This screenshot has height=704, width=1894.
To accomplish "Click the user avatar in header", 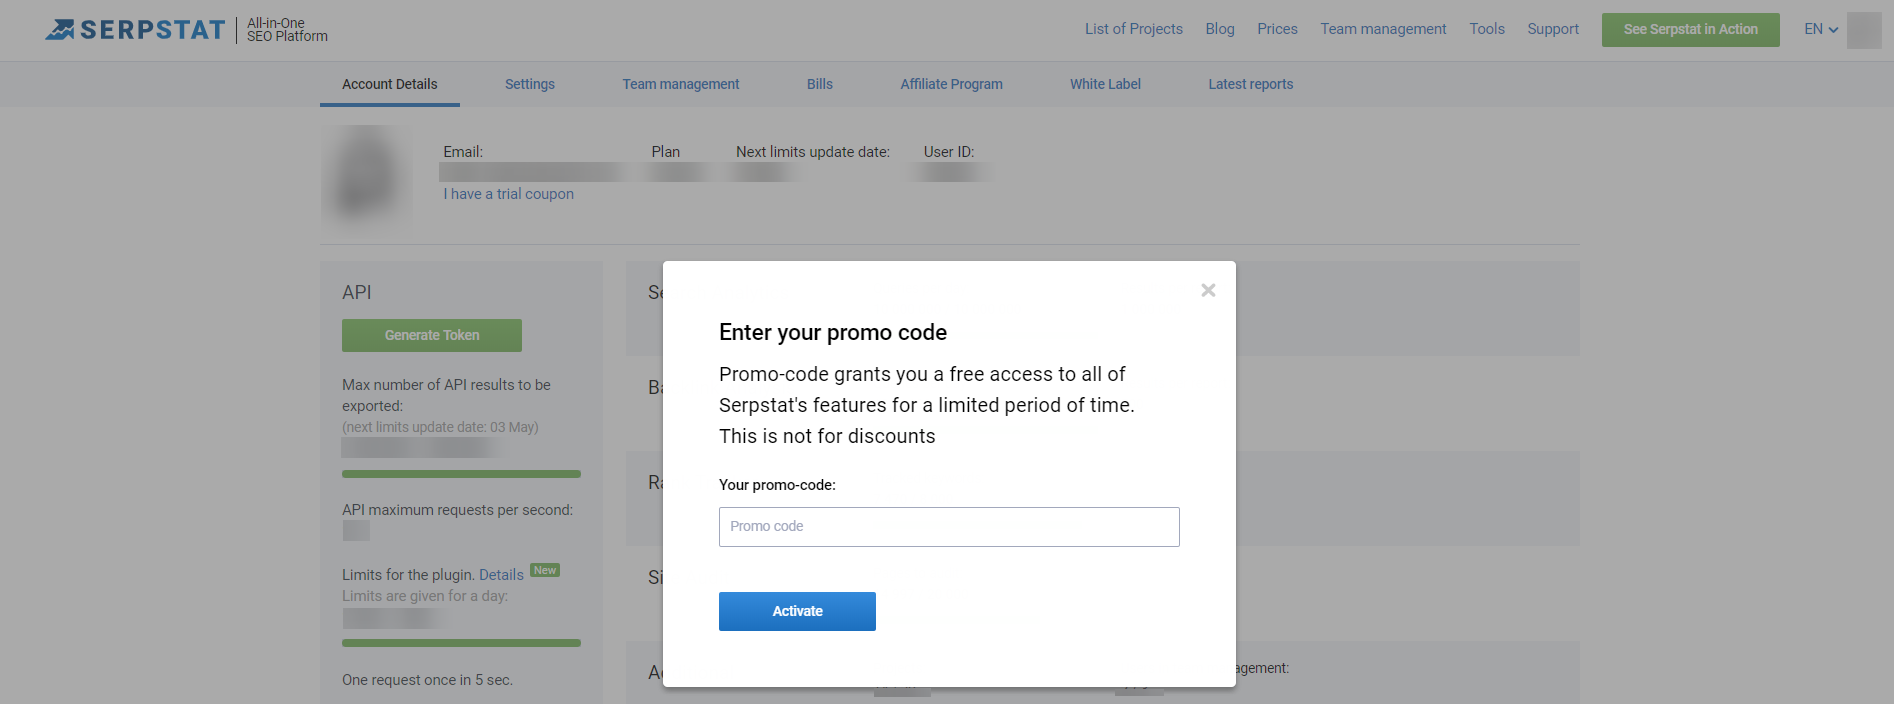I will (1863, 30).
